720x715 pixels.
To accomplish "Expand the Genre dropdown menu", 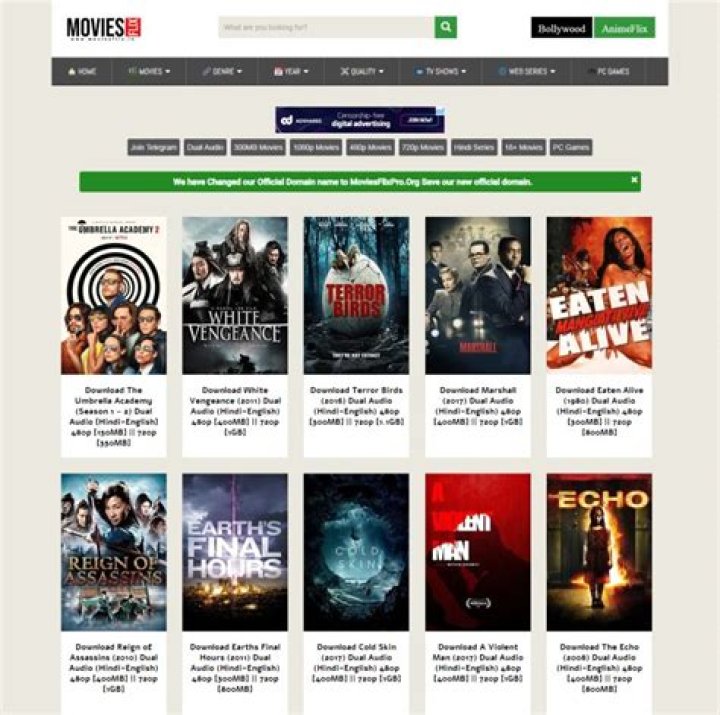I will point(222,72).
